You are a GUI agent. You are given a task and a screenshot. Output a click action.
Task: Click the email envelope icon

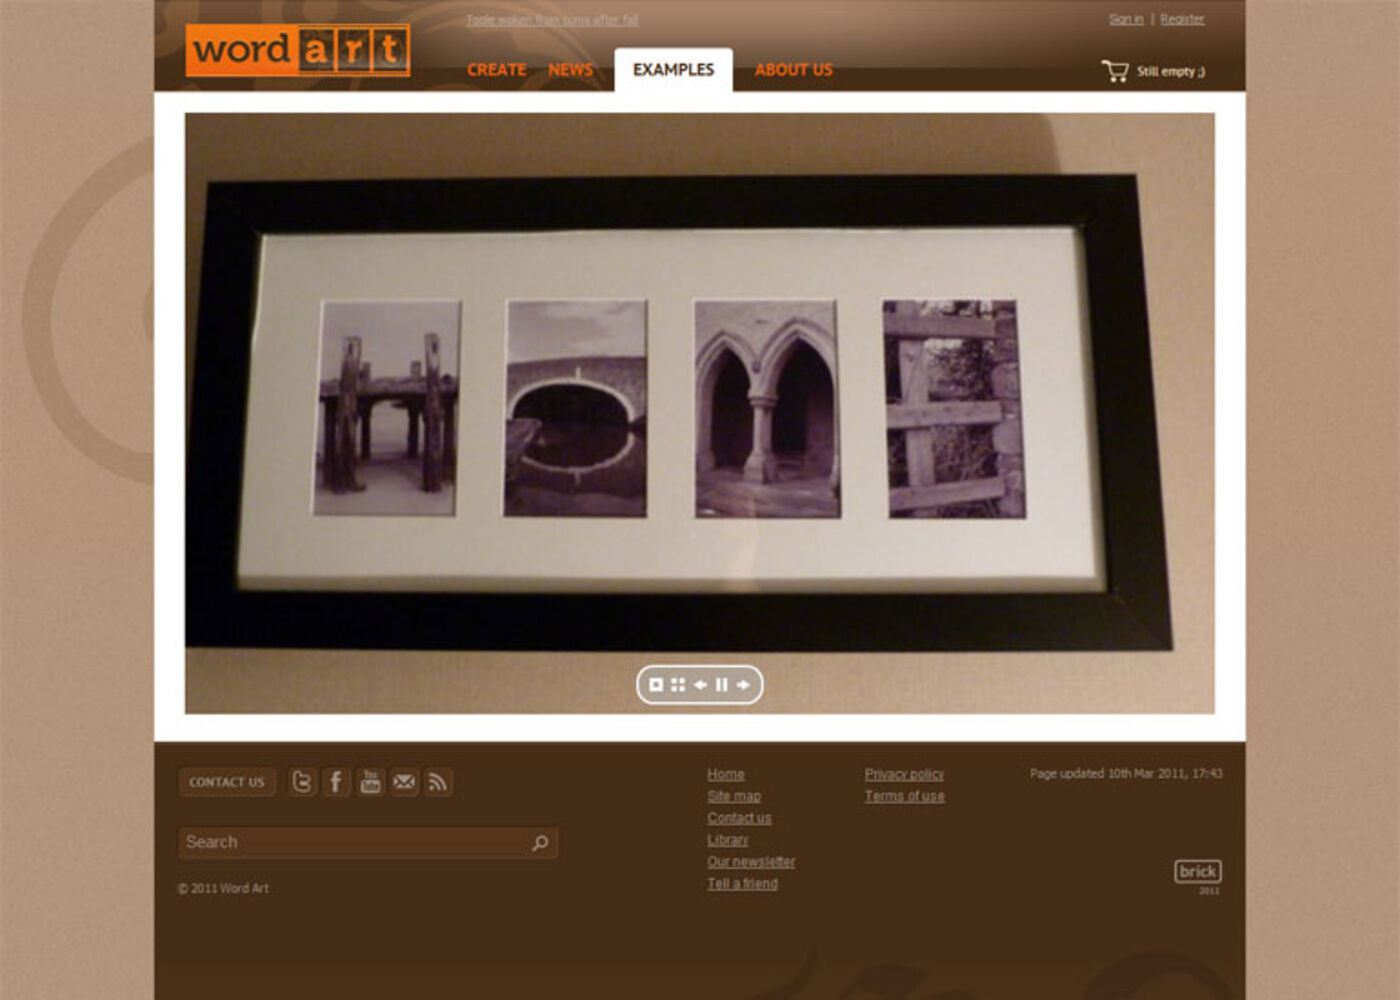[404, 782]
